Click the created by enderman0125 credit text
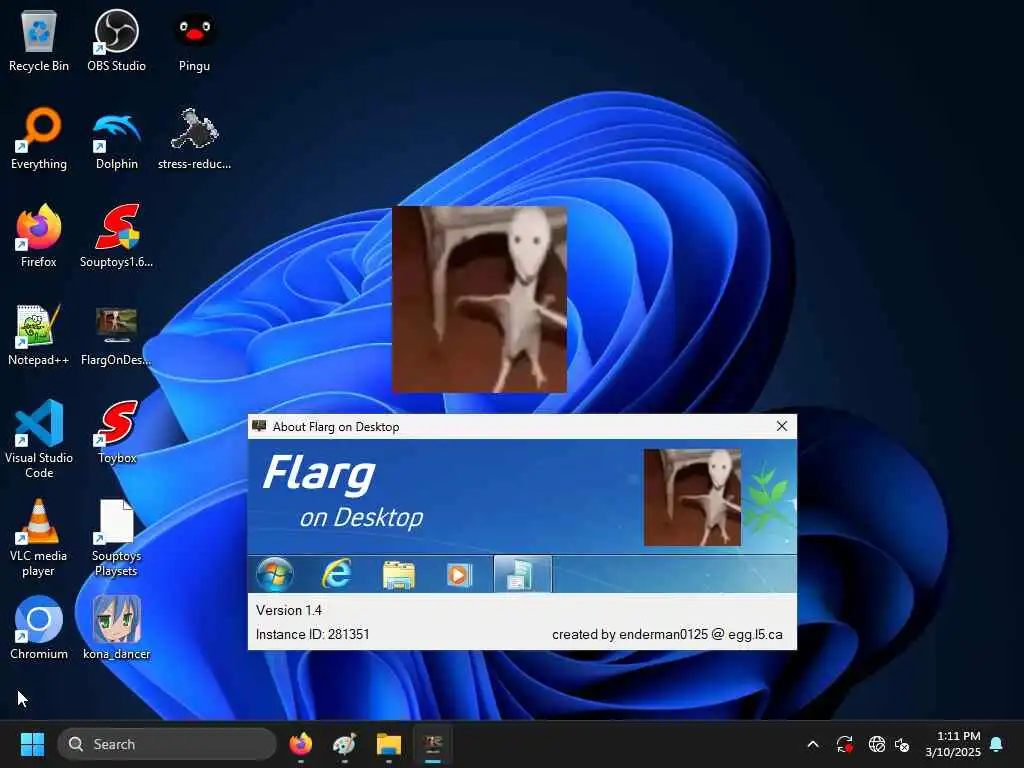This screenshot has height=768, width=1024. pyautogui.click(x=667, y=634)
